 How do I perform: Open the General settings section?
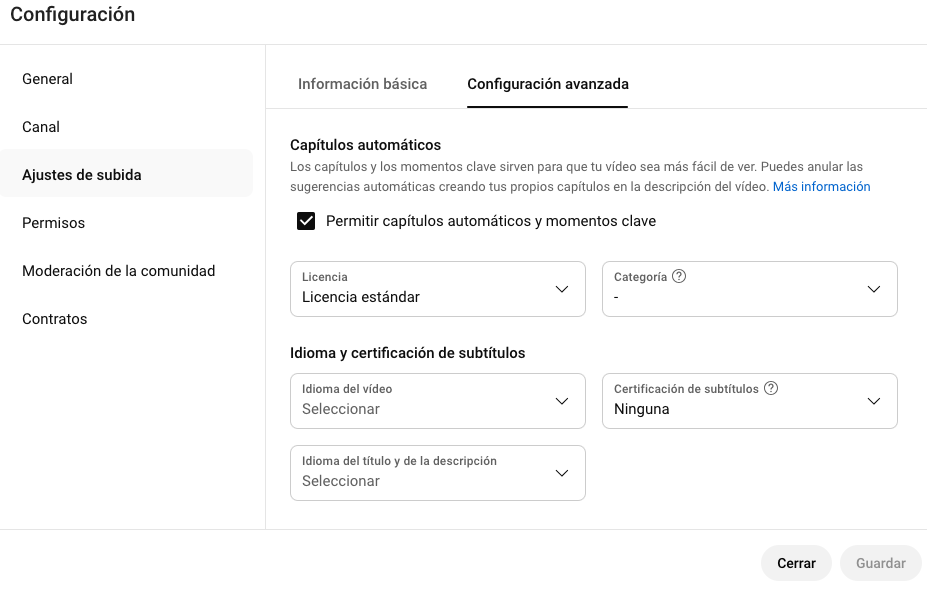(x=47, y=78)
